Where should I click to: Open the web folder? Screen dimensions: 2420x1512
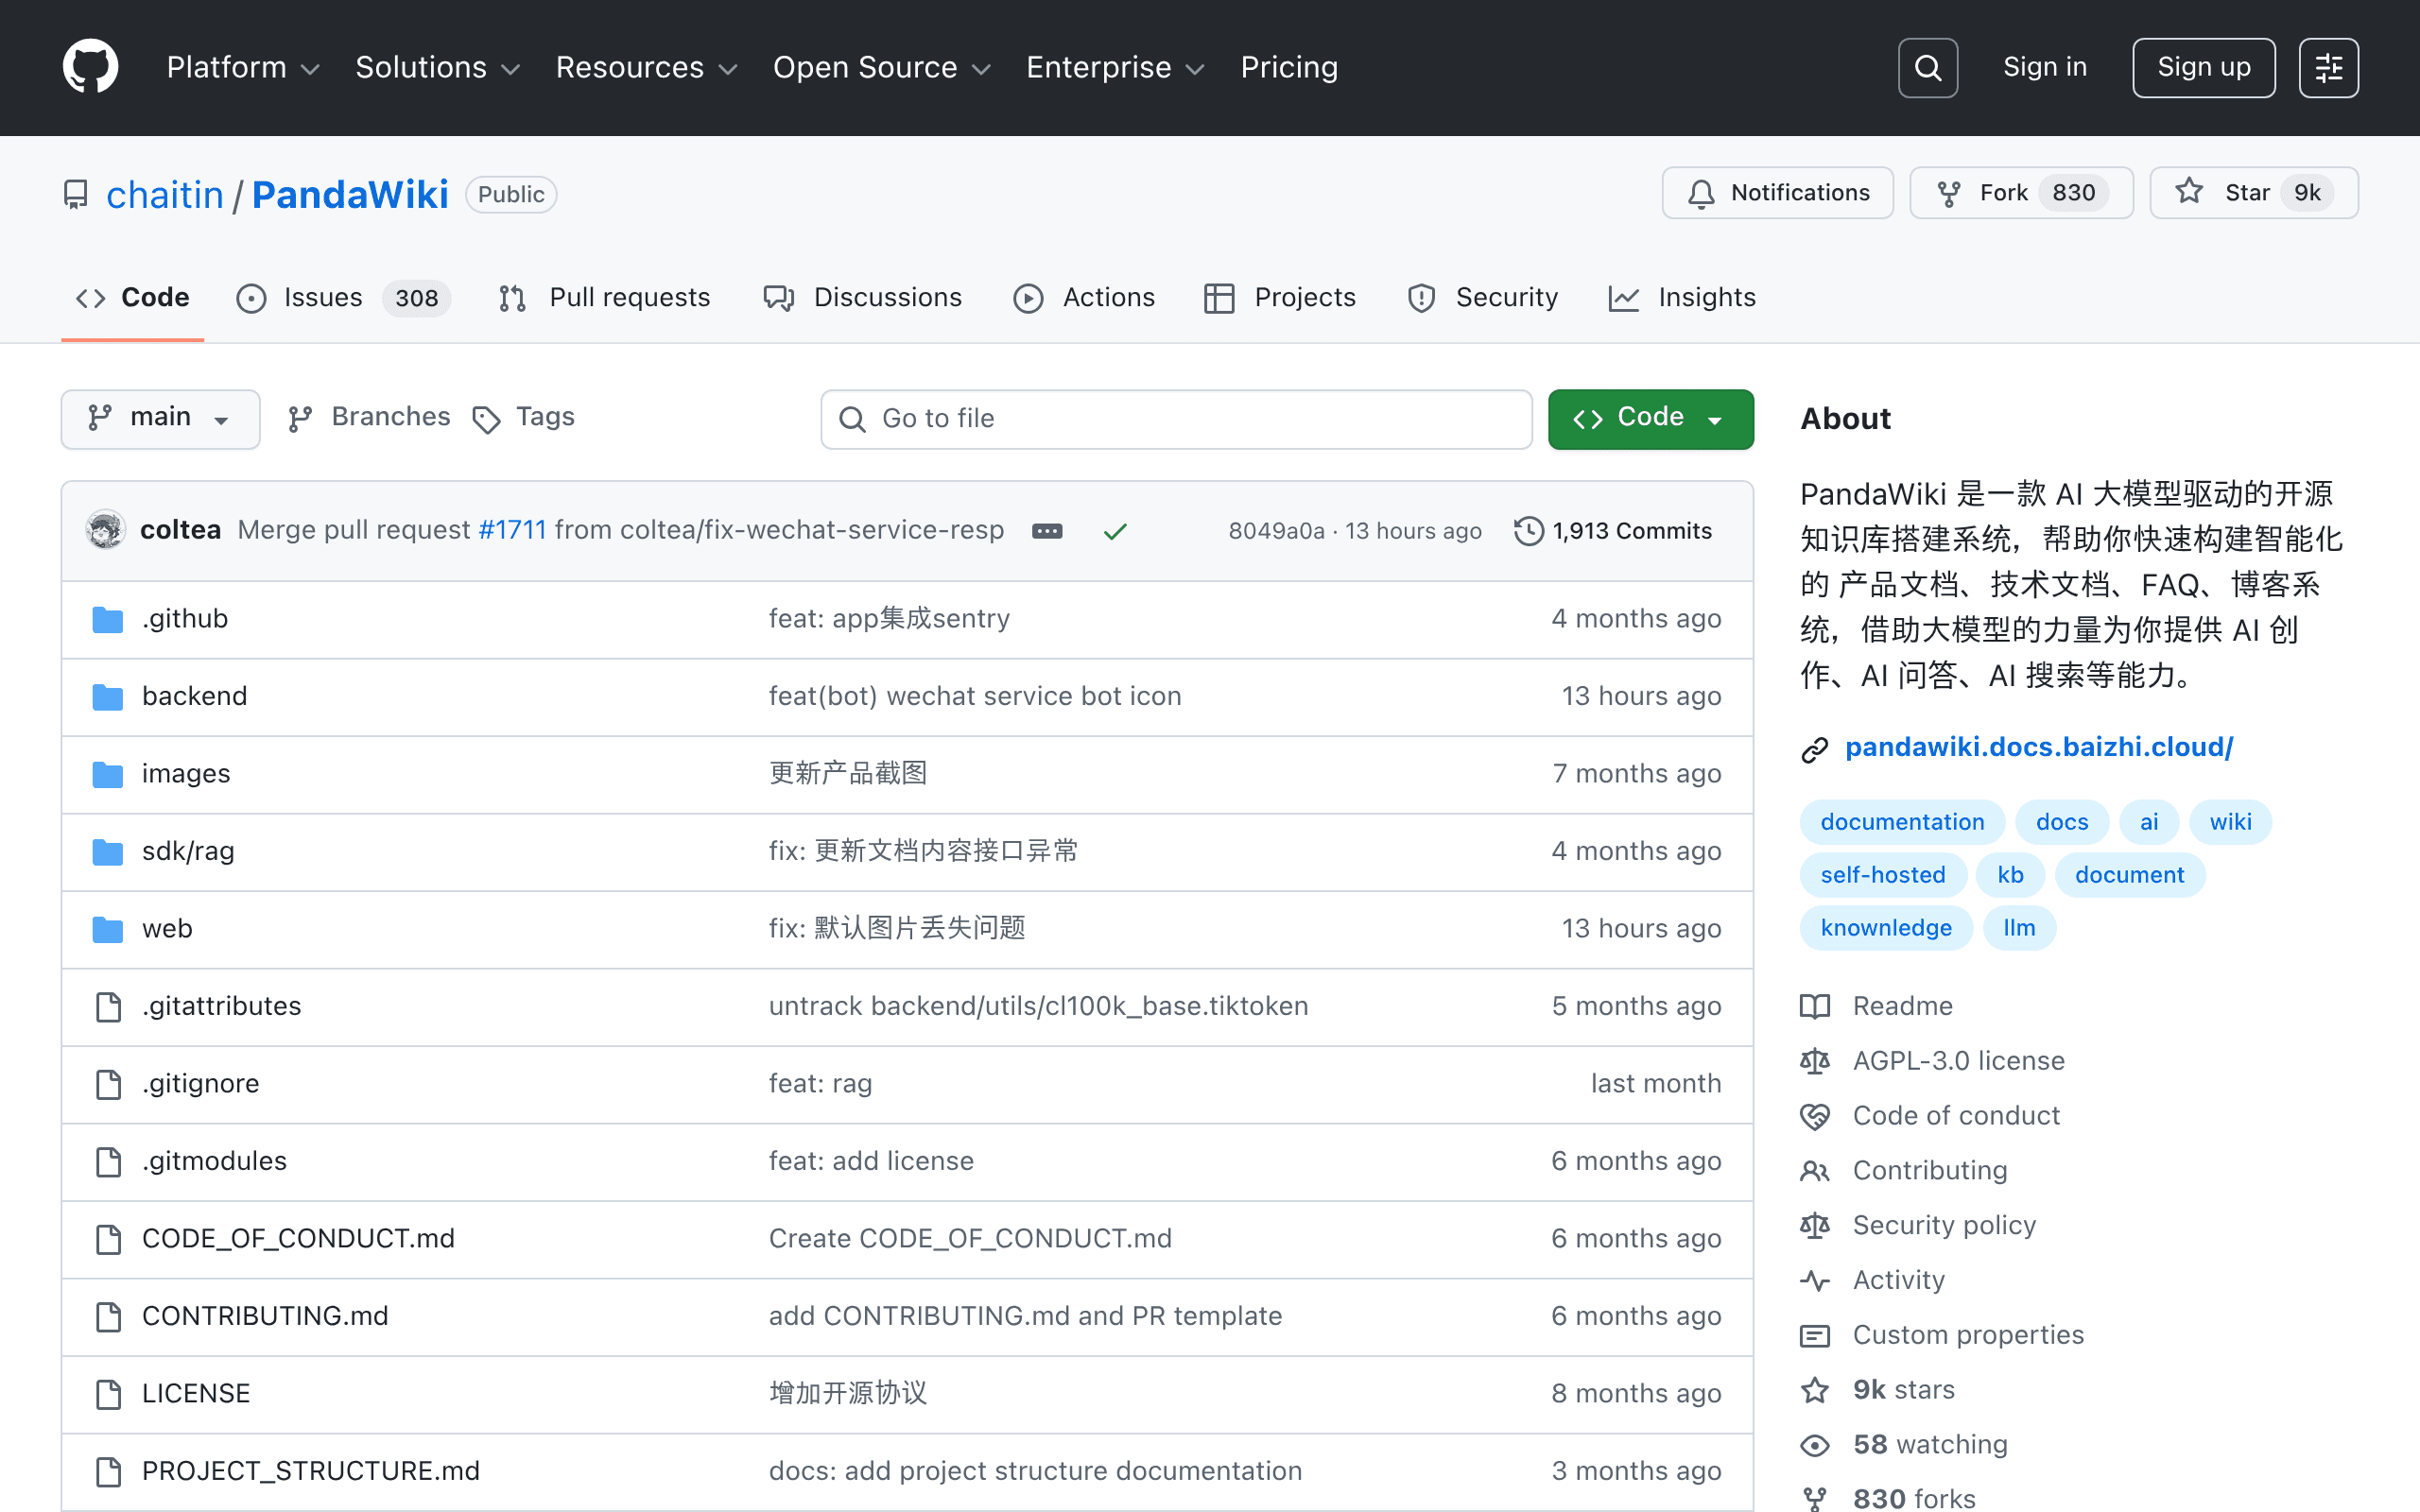click(167, 929)
